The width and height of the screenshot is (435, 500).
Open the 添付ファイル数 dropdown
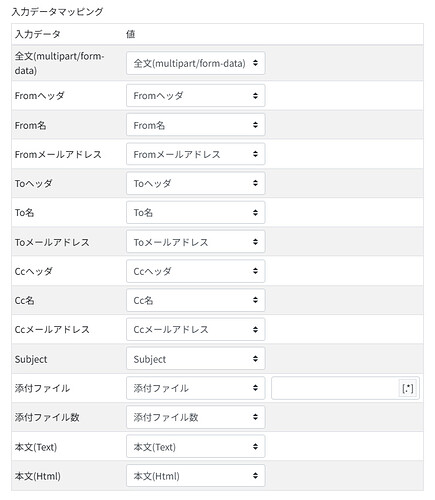pyautogui.click(x=196, y=417)
